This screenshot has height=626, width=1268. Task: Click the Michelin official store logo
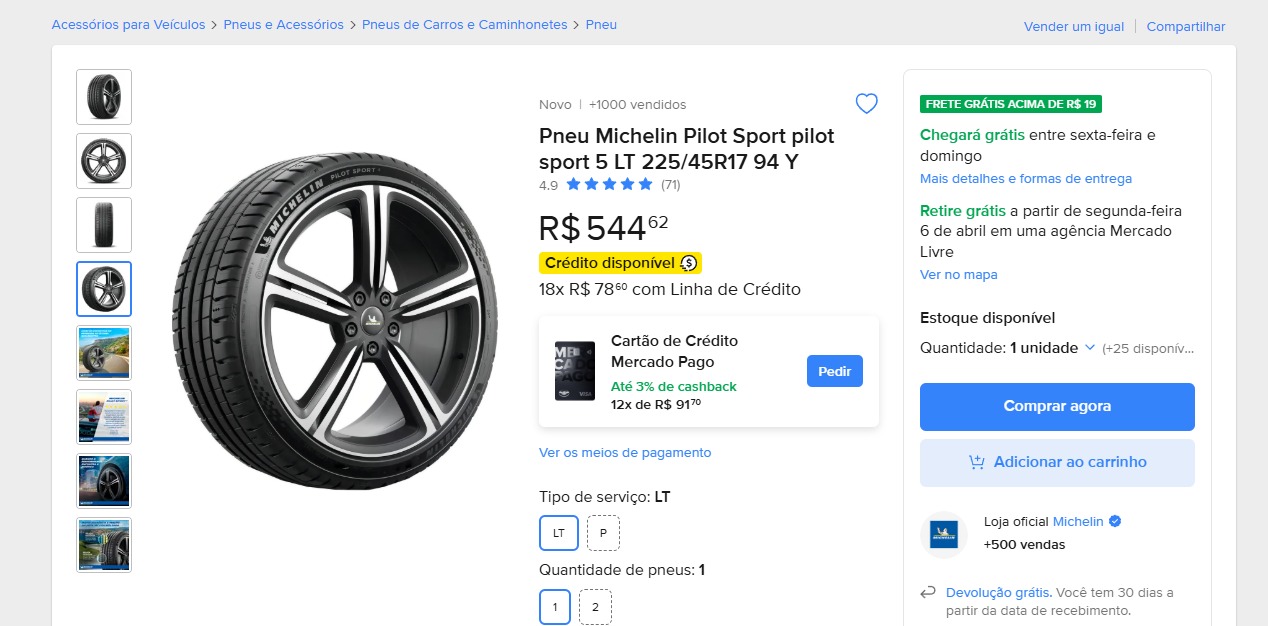pyautogui.click(x=944, y=534)
